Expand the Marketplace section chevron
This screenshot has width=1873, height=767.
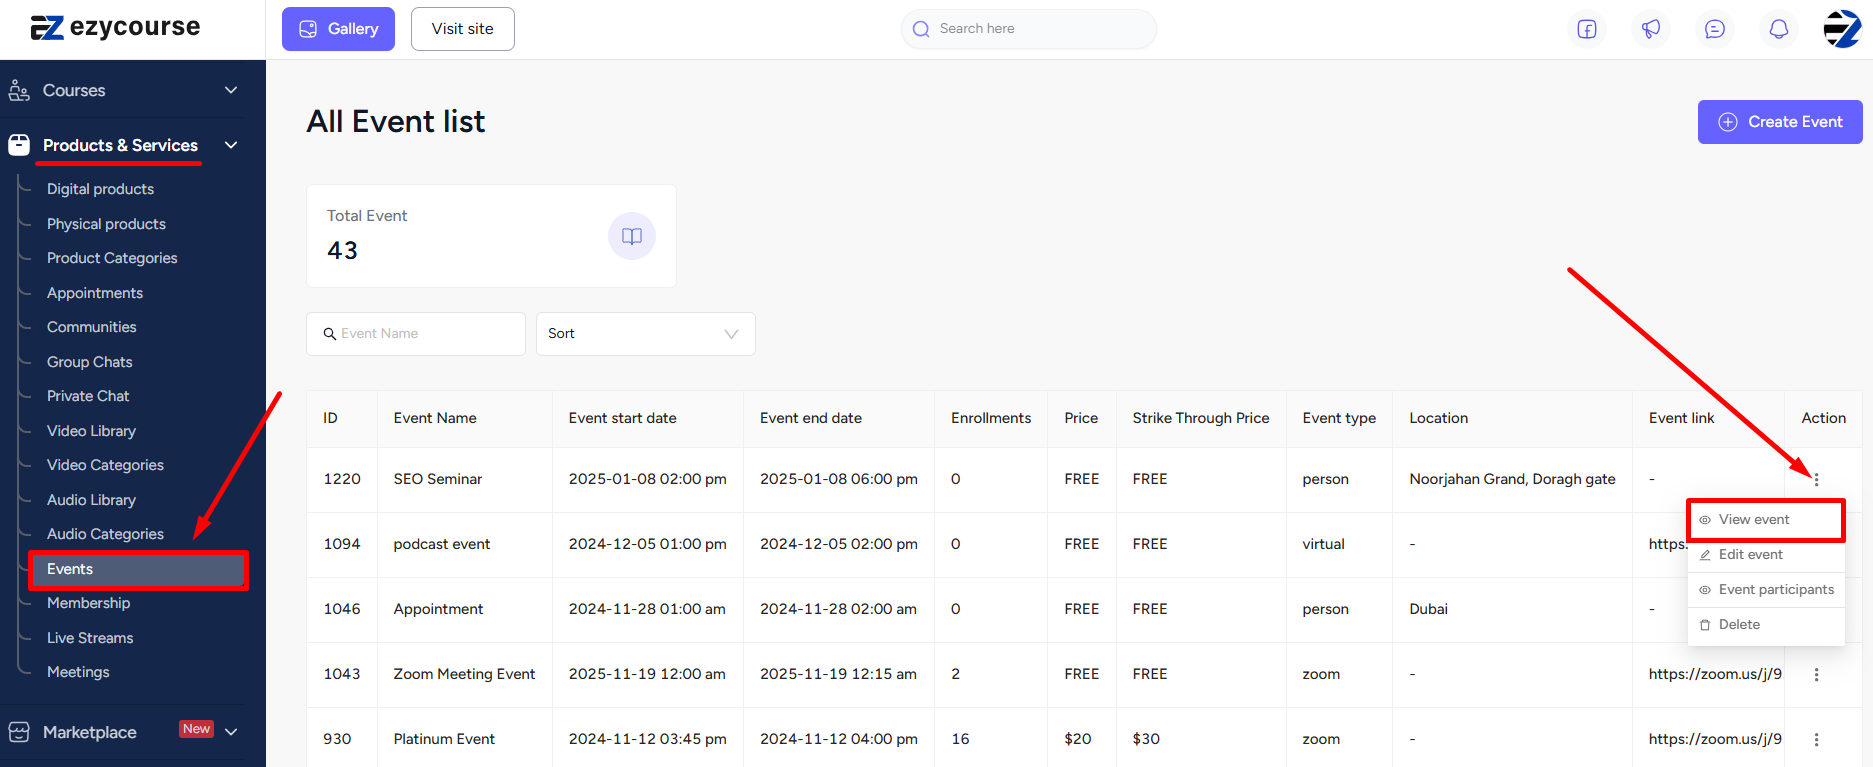[231, 732]
